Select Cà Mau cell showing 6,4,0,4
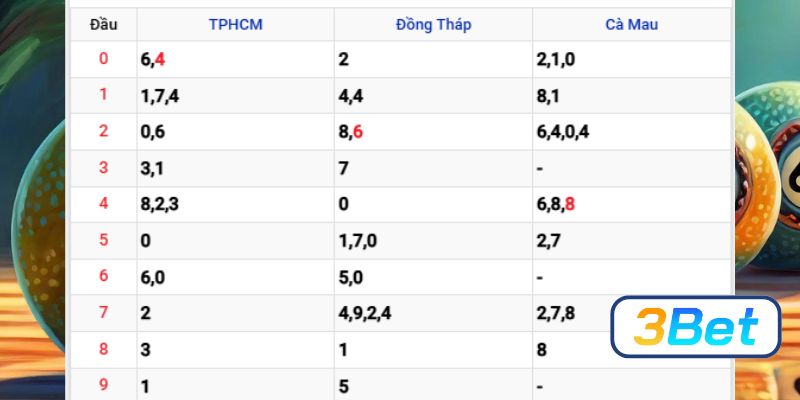The height and width of the screenshot is (400, 800). pyautogui.click(x=562, y=132)
